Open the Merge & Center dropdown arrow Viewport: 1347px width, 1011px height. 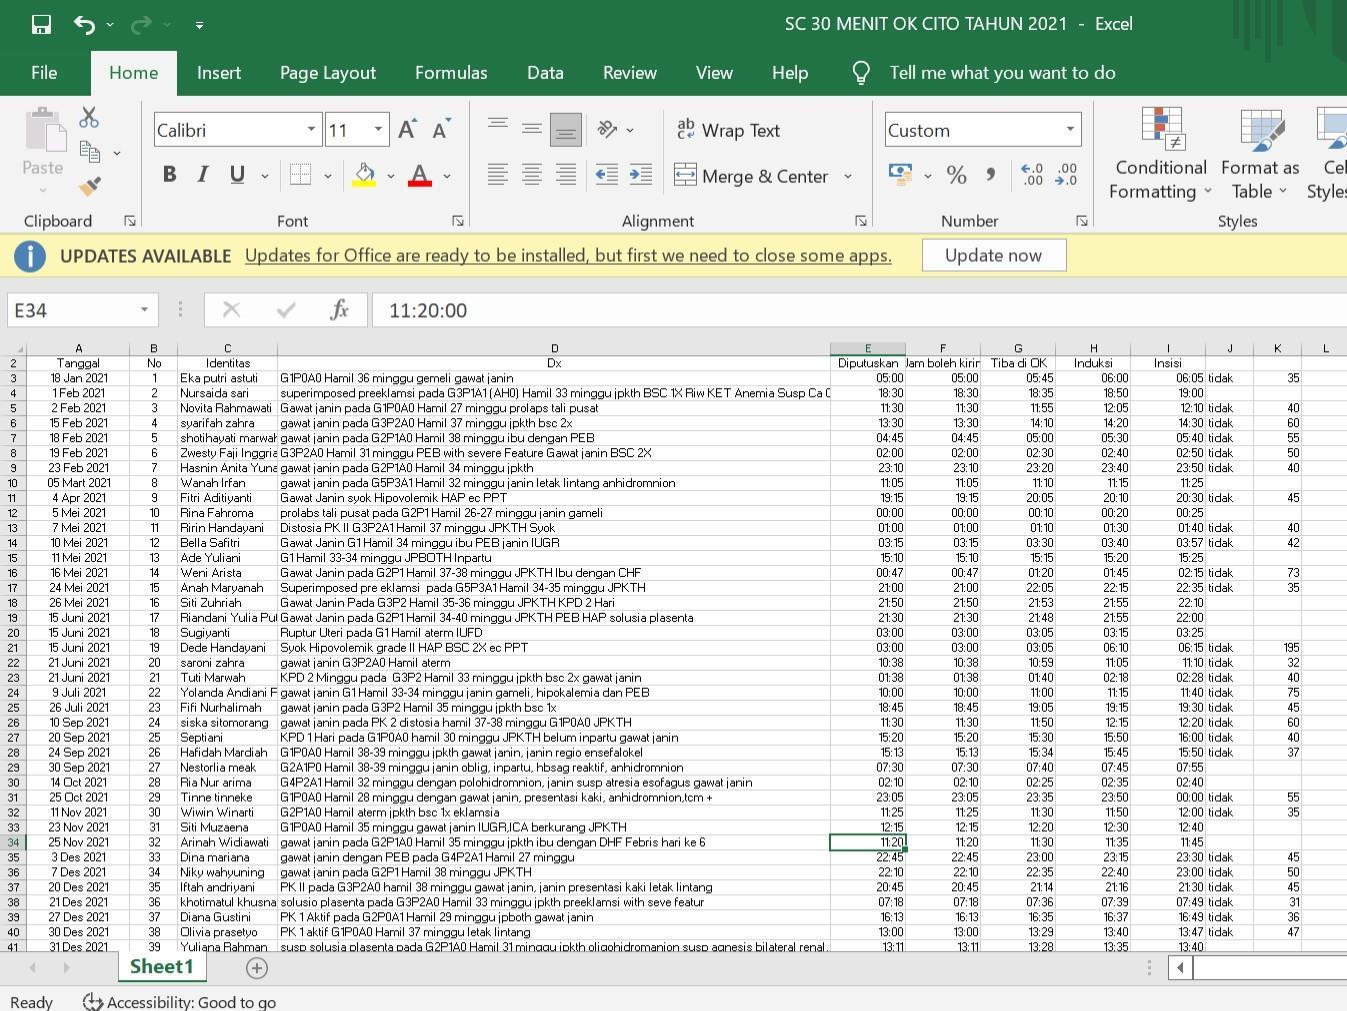click(x=848, y=176)
